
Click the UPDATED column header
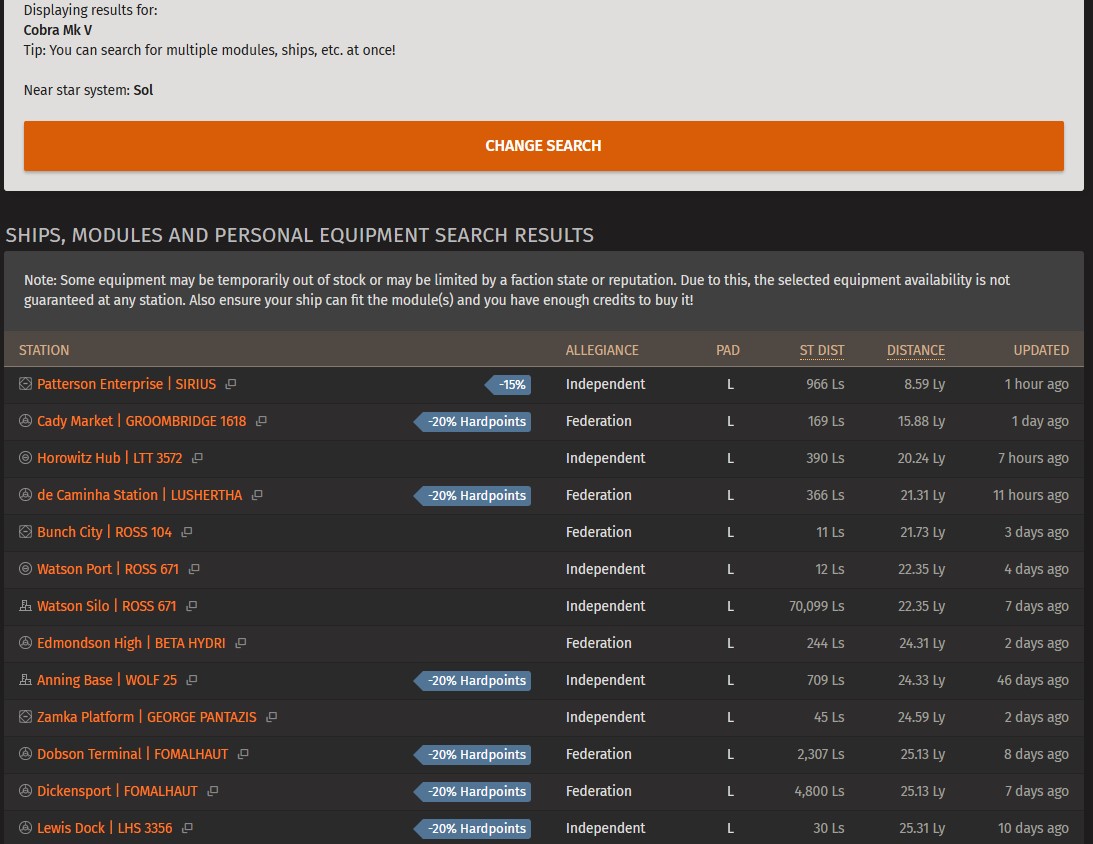point(1041,350)
